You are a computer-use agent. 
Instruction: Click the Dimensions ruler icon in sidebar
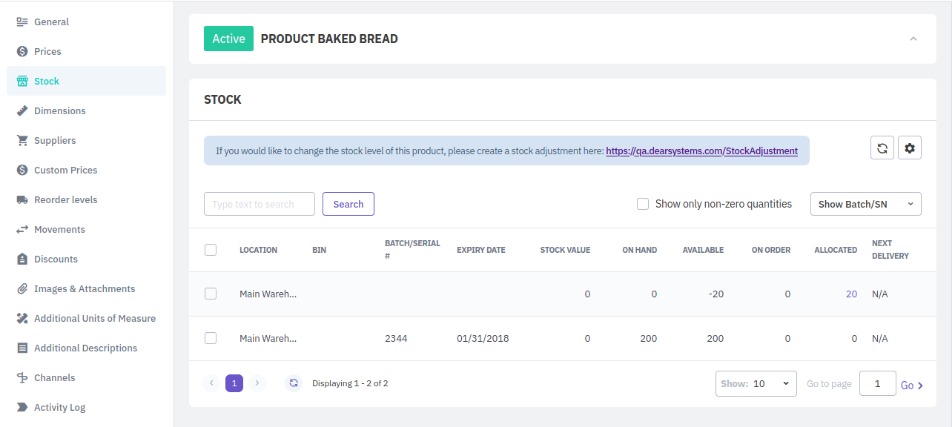tap(22, 111)
